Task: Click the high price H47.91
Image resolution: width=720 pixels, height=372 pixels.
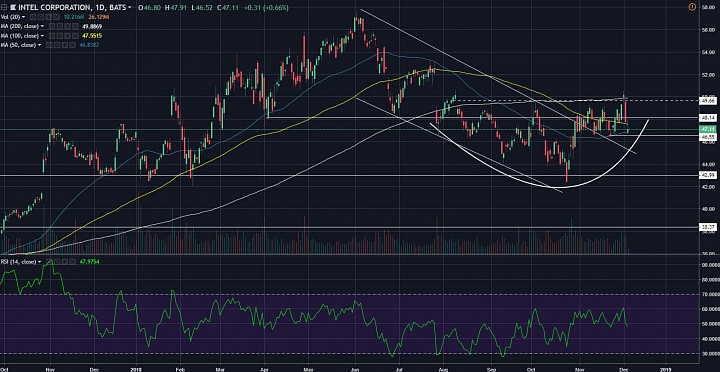Action: click(x=176, y=8)
